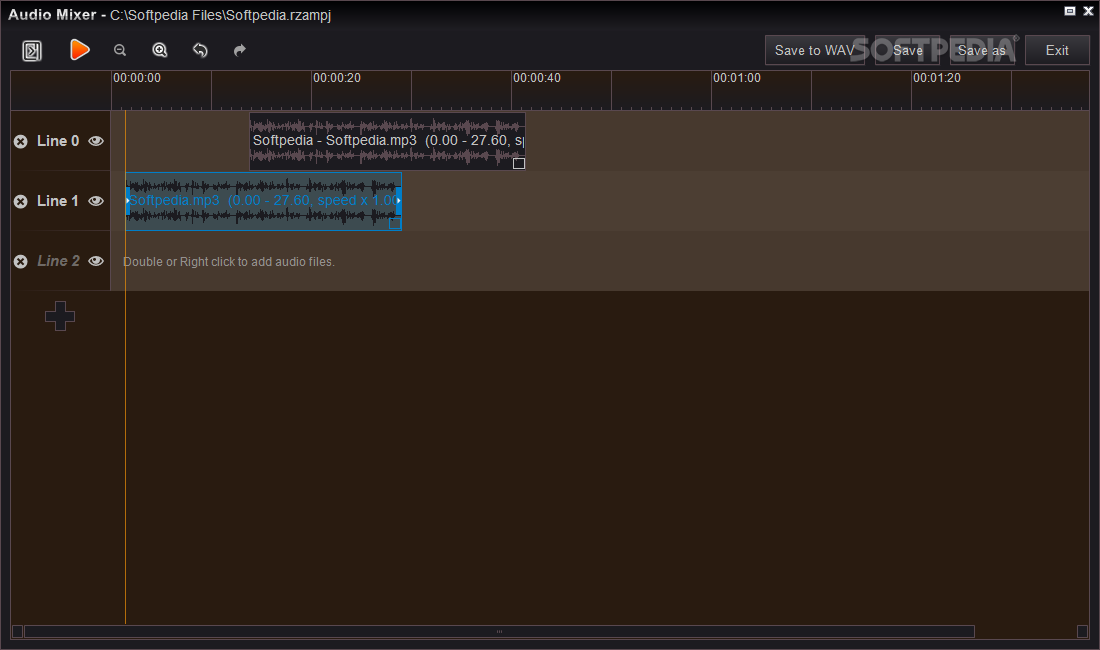Click the Save as button
This screenshot has width=1100, height=650.
(x=981, y=50)
